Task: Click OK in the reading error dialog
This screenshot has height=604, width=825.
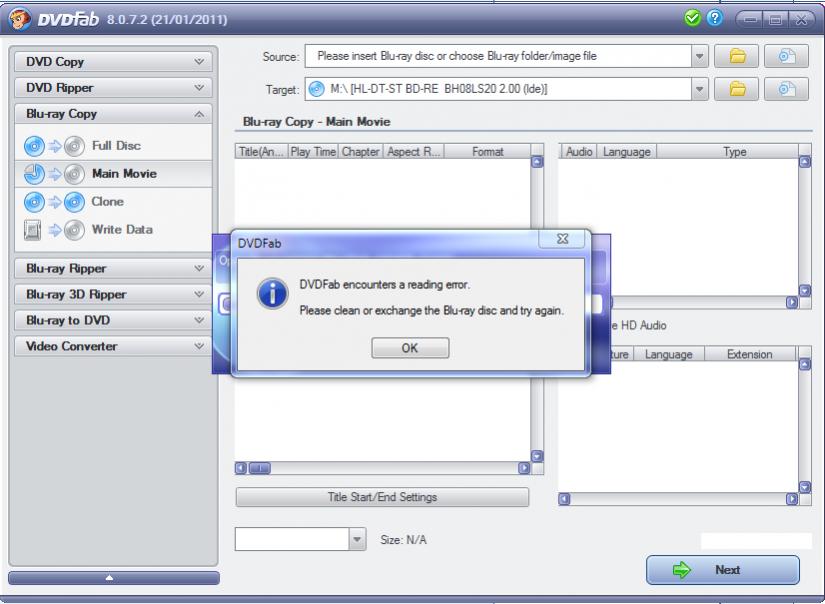Action: point(410,348)
